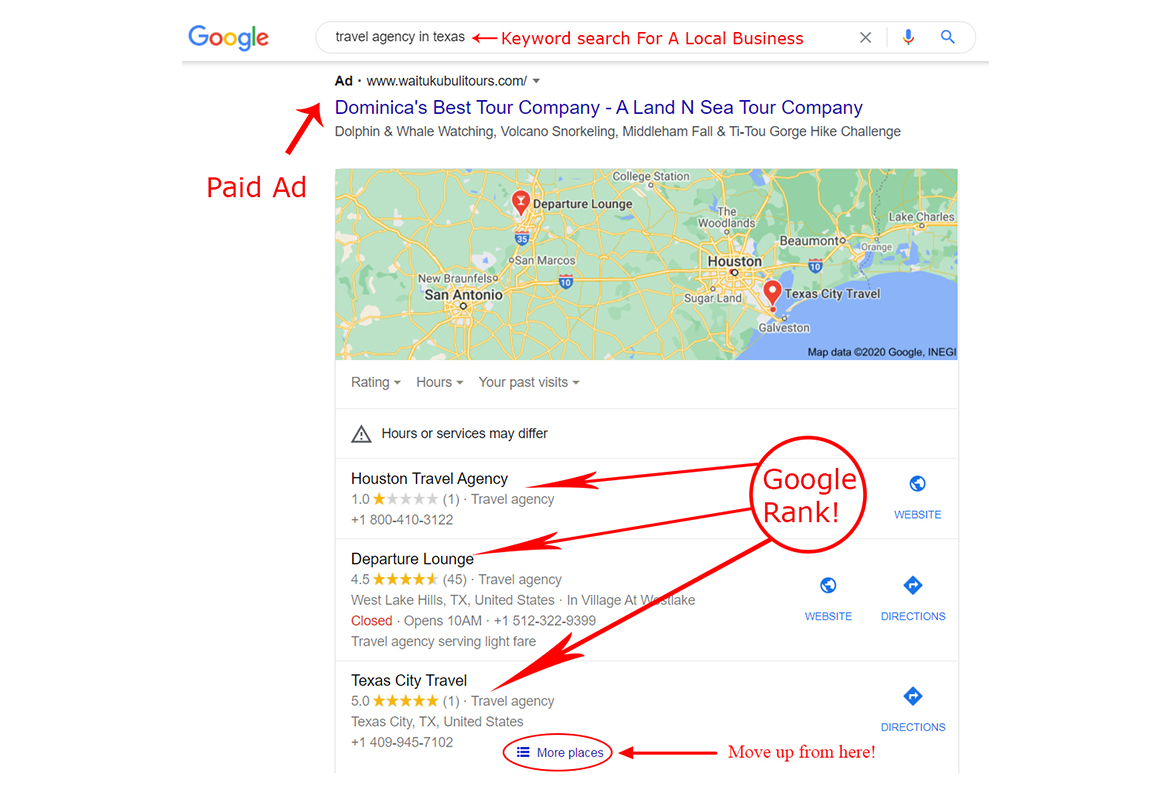Expand the Hours filter dropdown

(x=439, y=382)
